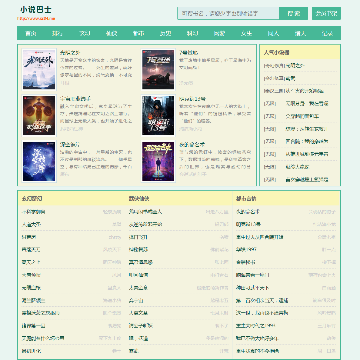Open the 小说巴士 site logo

tap(36, 10)
